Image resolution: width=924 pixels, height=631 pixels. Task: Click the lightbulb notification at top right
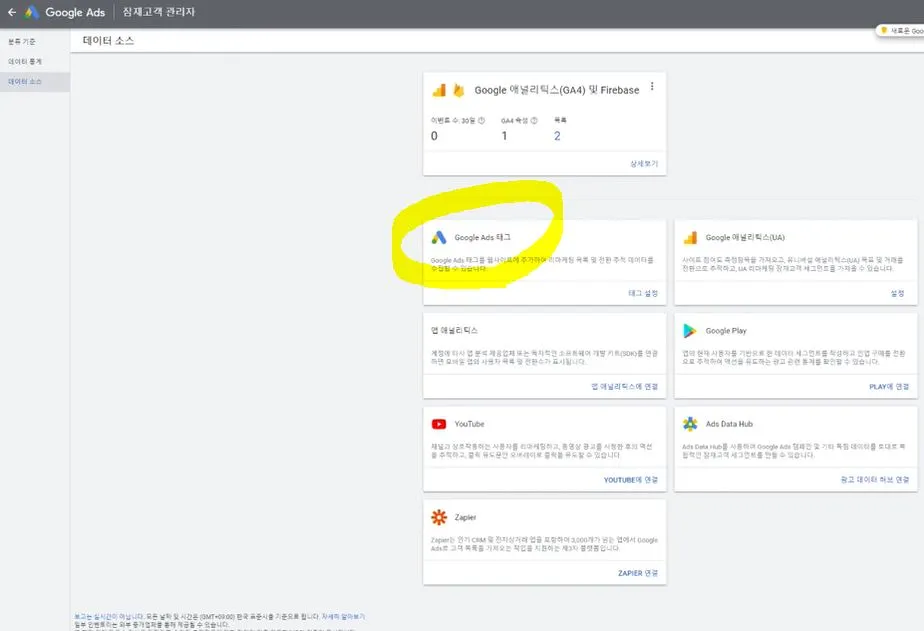[900, 31]
